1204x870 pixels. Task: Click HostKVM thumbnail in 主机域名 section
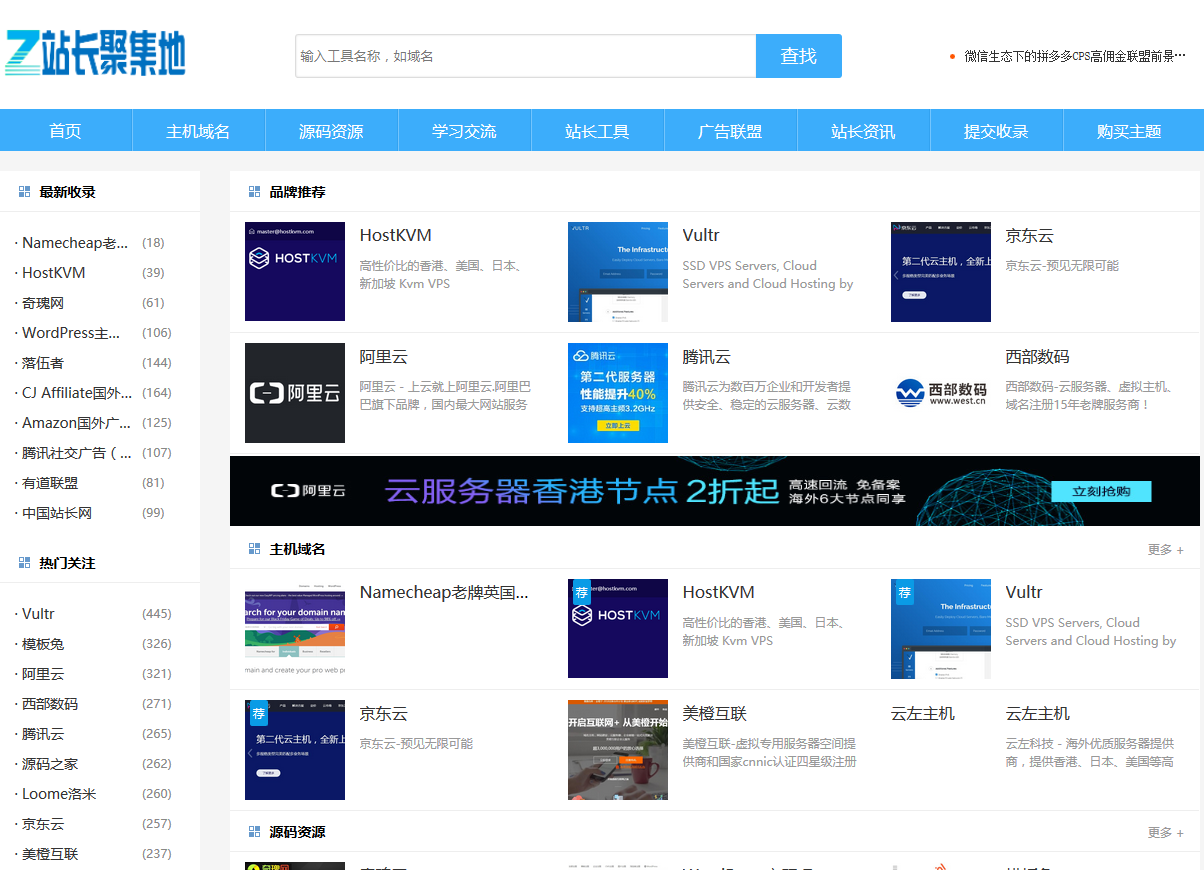coord(618,629)
